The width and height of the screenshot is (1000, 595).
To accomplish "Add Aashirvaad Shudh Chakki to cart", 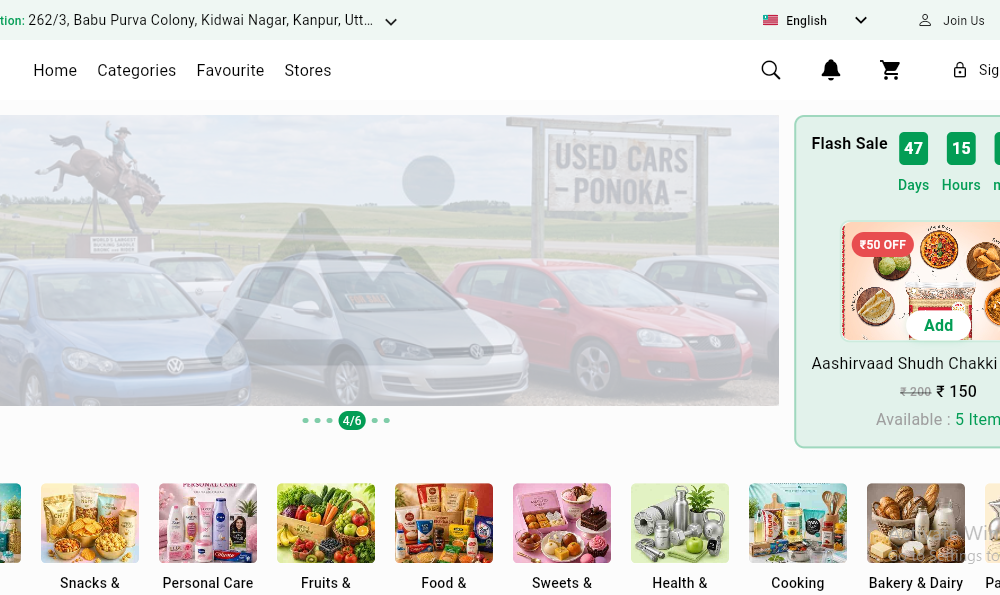I will [938, 325].
